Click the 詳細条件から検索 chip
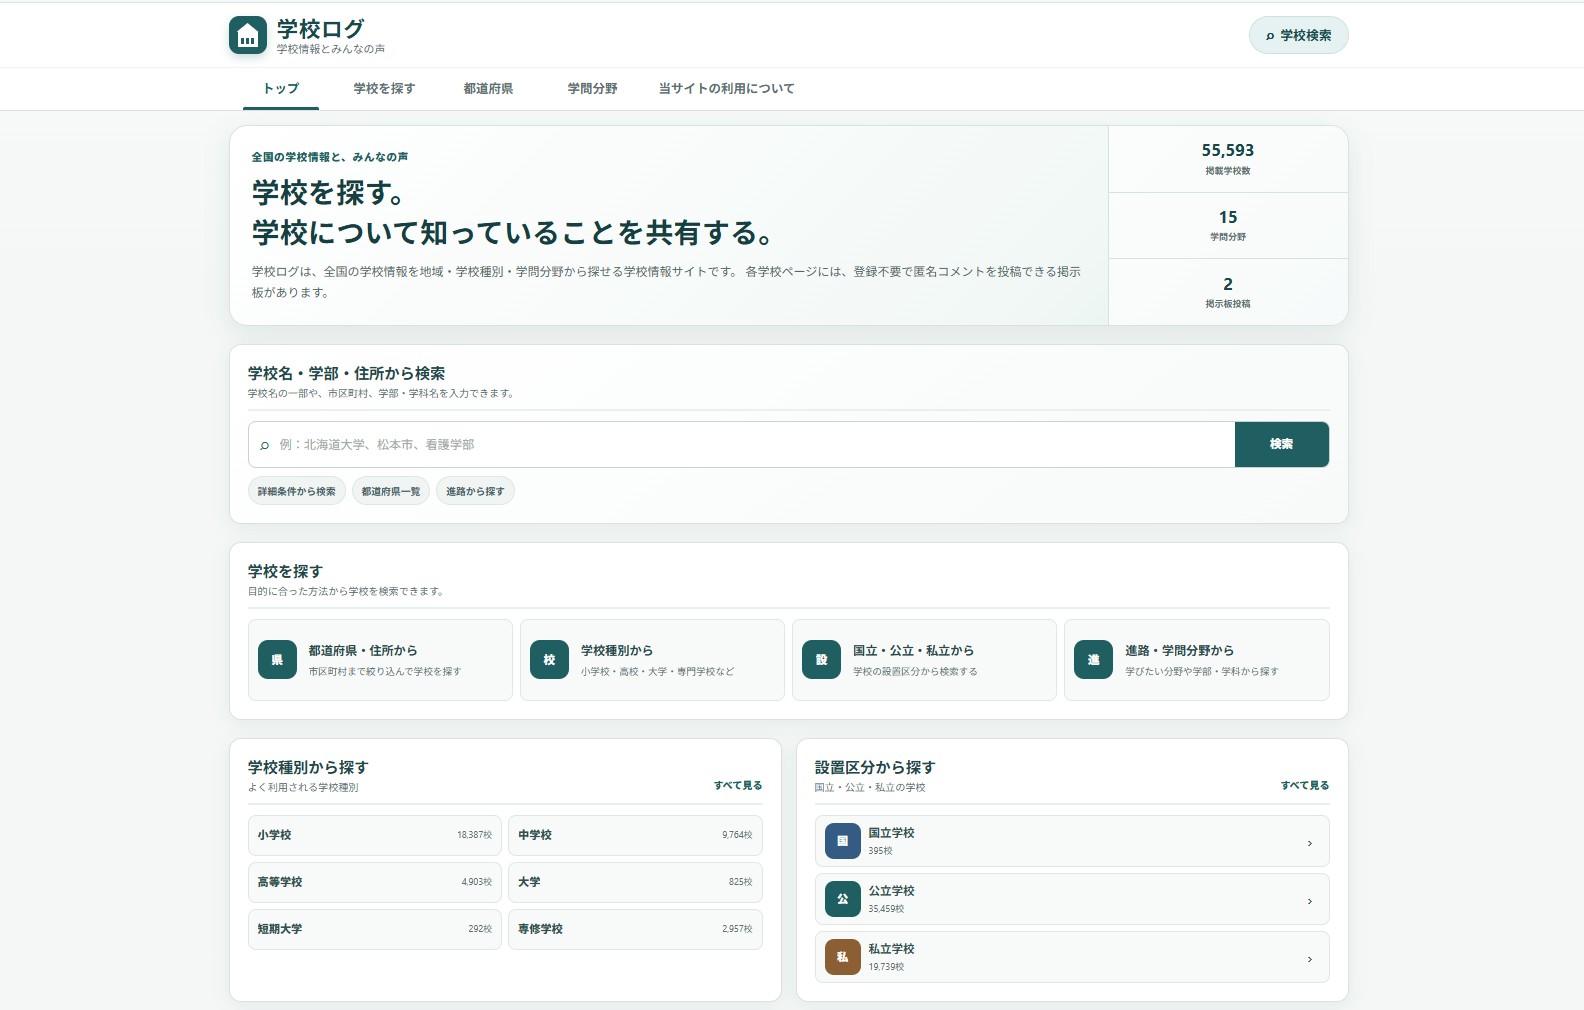Viewport: 1584px width, 1010px height. click(297, 491)
